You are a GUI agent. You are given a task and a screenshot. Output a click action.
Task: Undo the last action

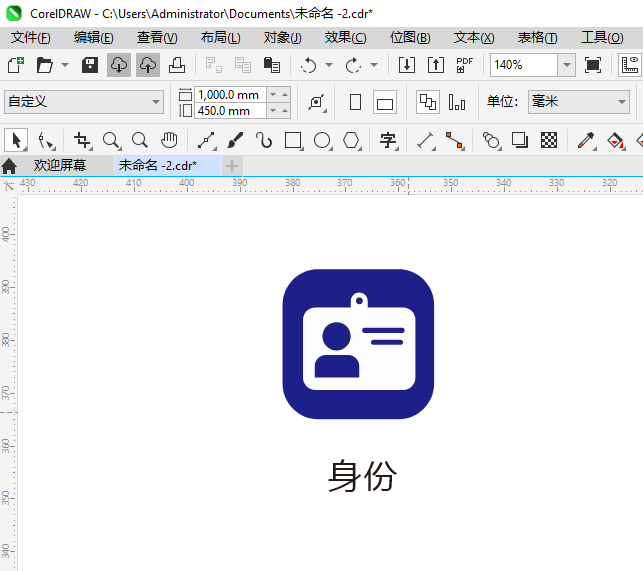pyautogui.click(x=308, y=65)
